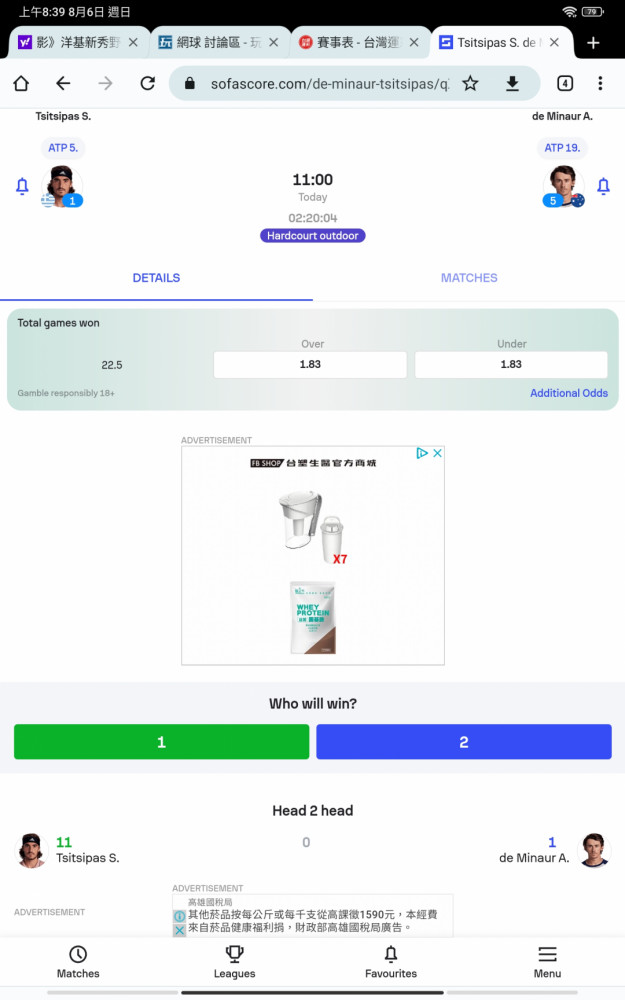Bookmark page with the star icon
This screenshot has width=625, height=1000.
(x=470, y=83)
